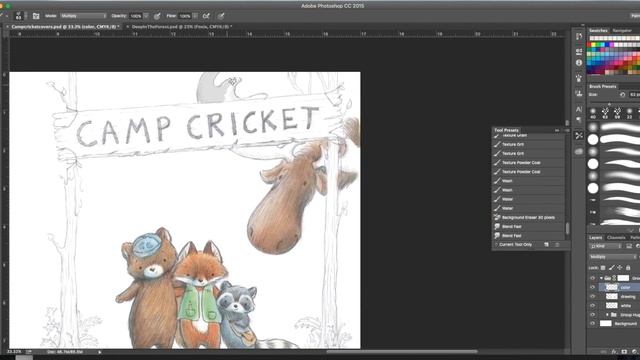Image resolution: width=640 pixels, height=360 pixels.
Task: Hide the Group Hug layer group
Action: tap(592, 315)
